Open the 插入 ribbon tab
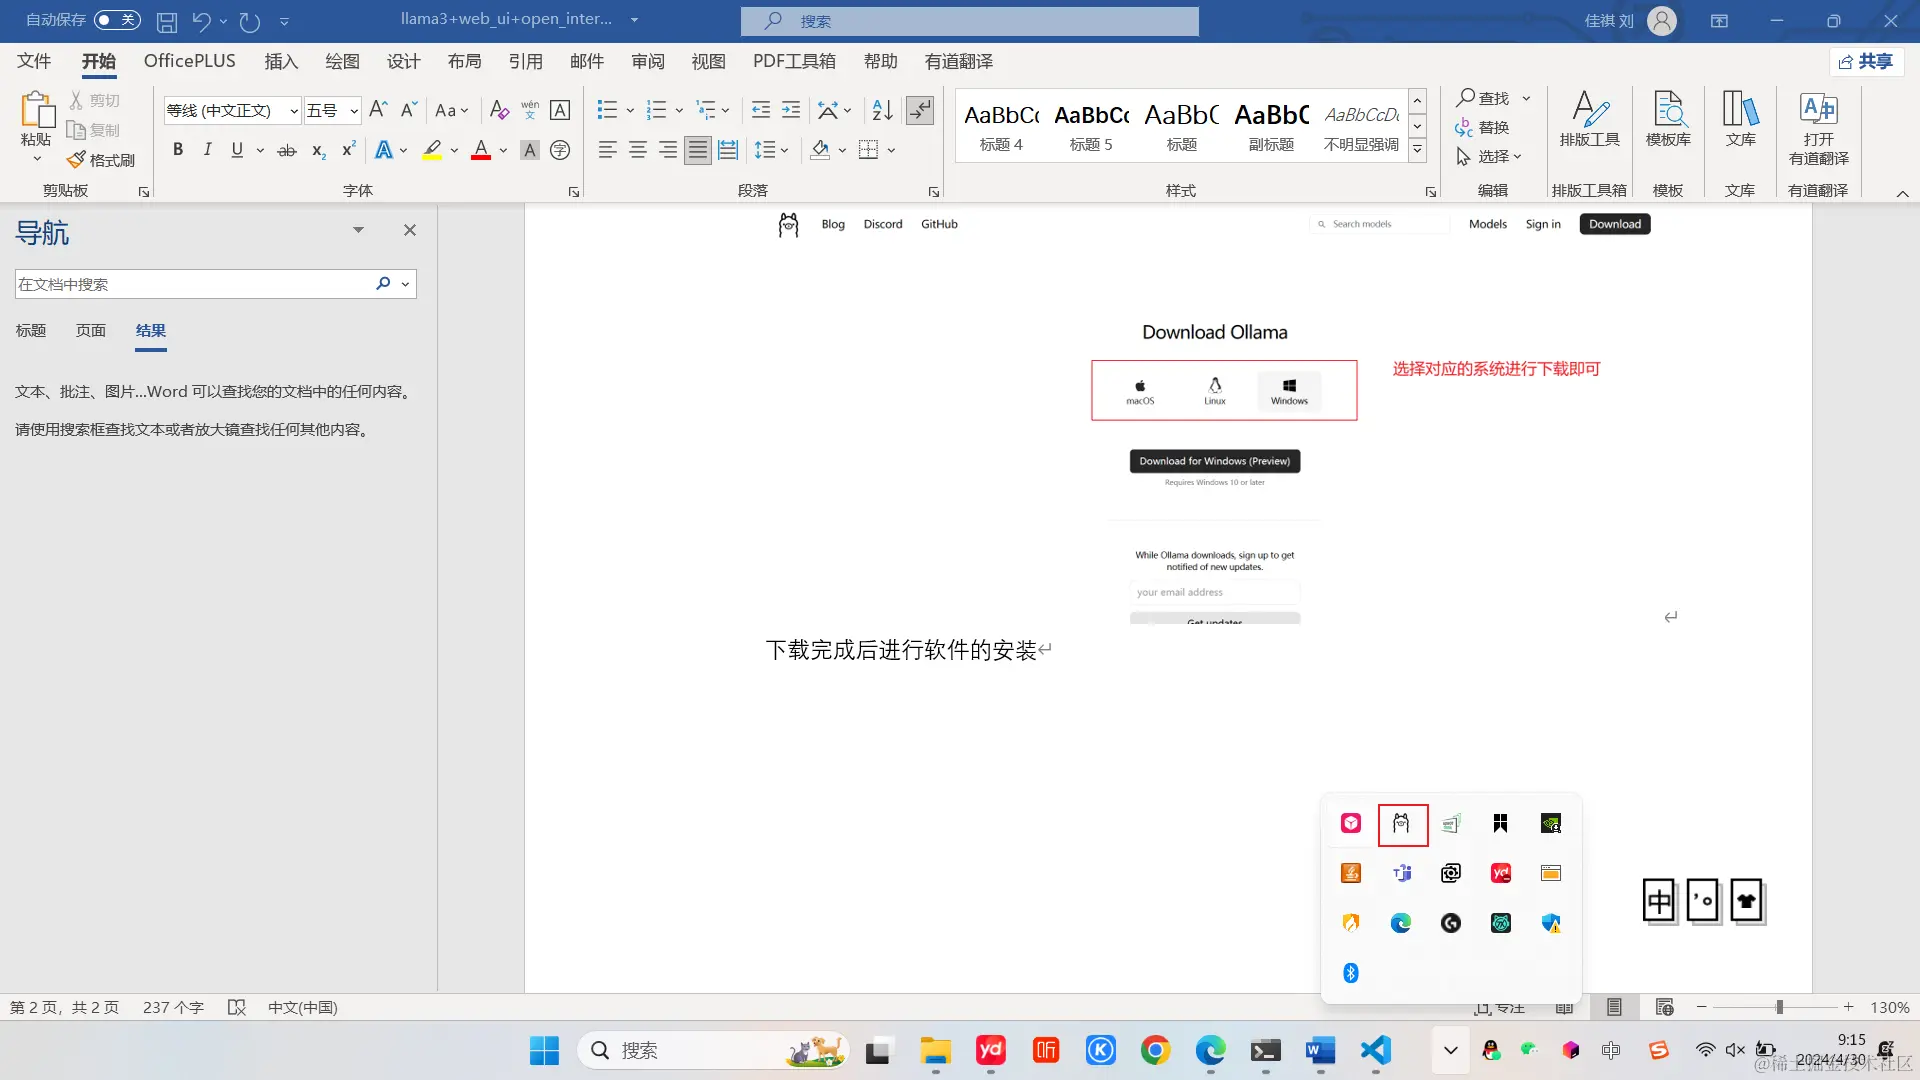 click(281, 62)
